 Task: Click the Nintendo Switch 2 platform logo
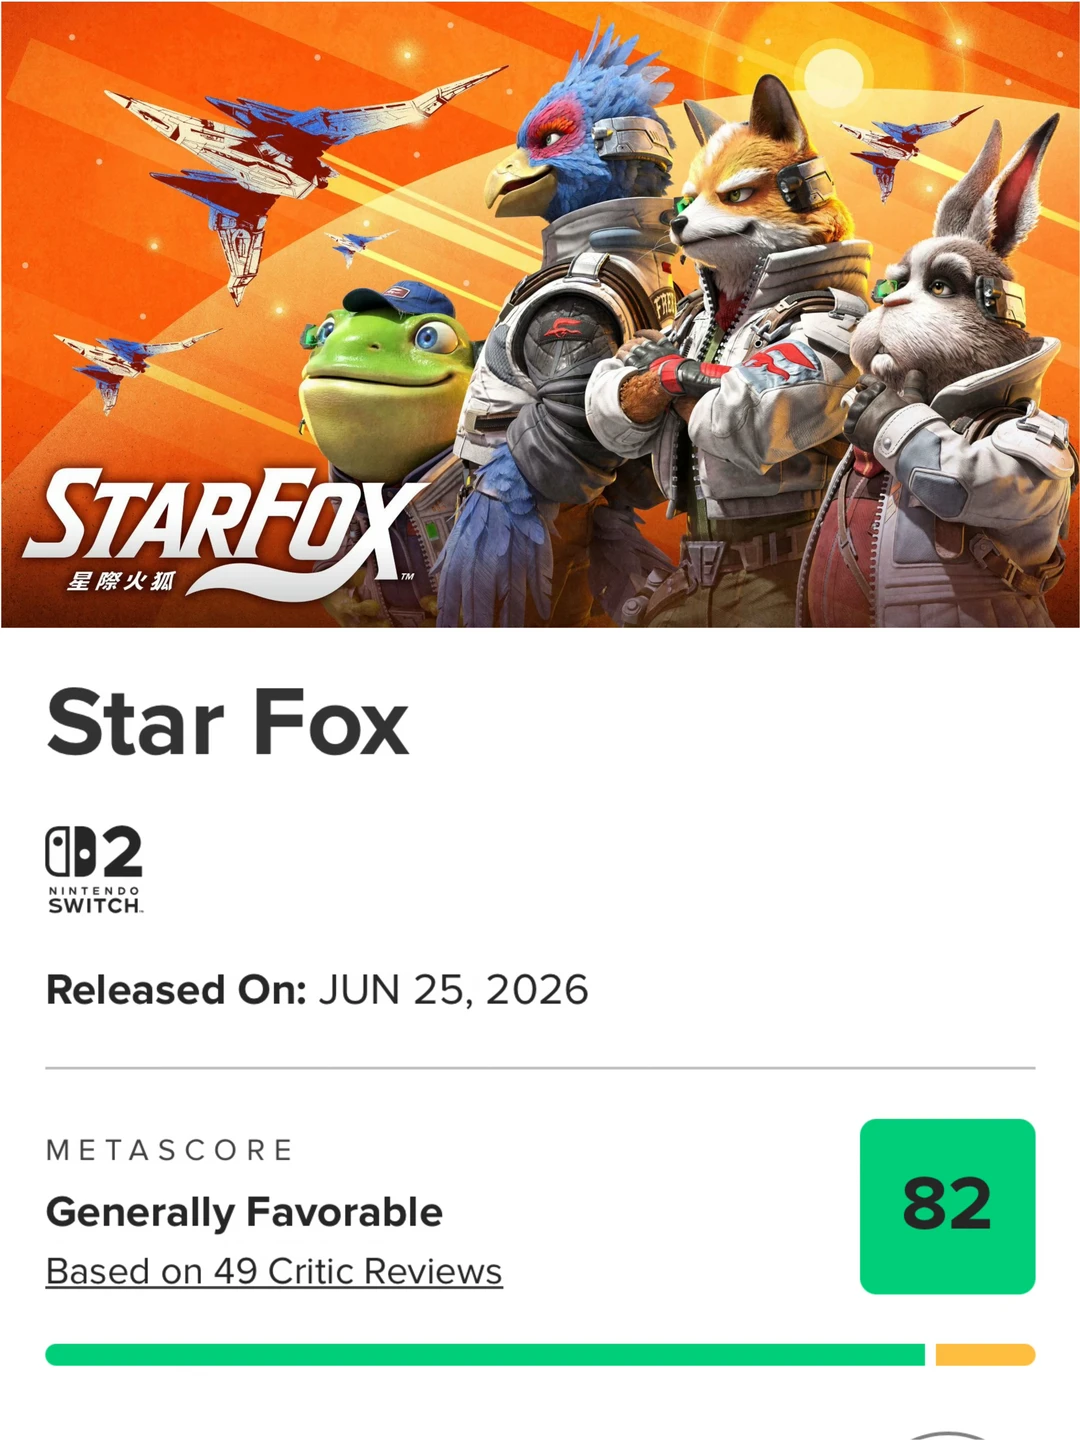[x=94, y=869]
